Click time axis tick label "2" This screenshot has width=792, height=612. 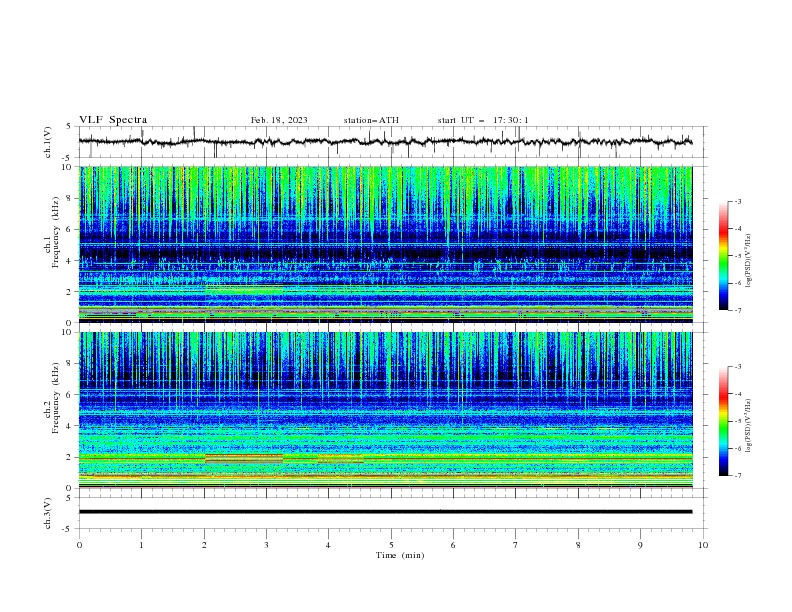click(204, 545)
